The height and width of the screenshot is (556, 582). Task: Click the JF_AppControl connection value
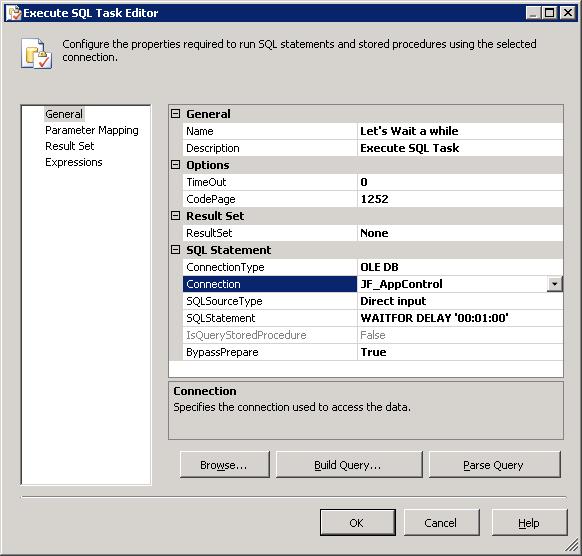(452, 284)
